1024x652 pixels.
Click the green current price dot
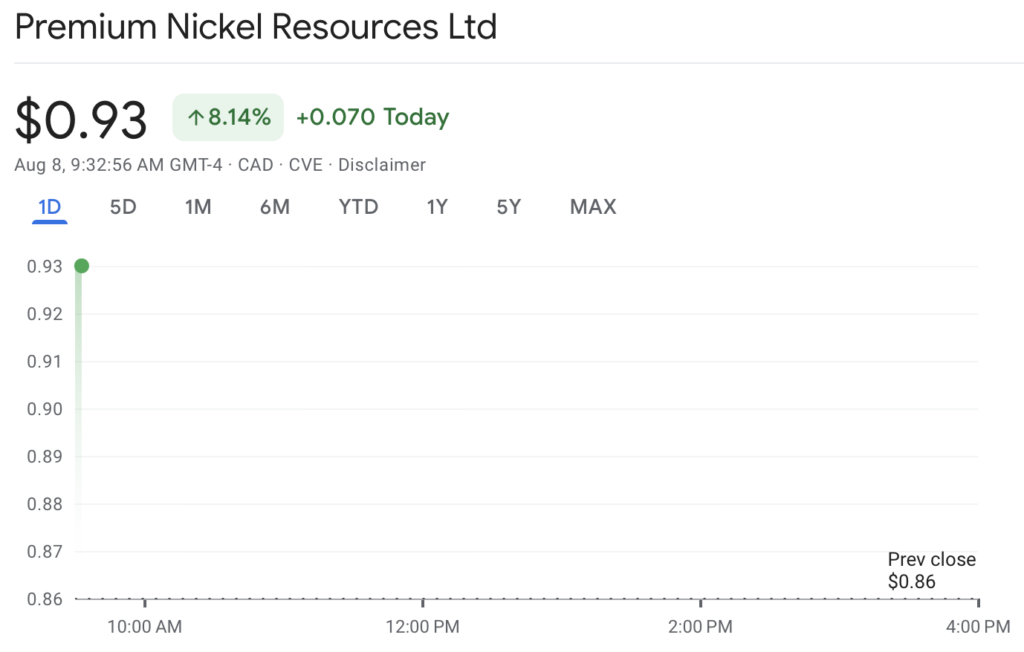[x=82, y=266]
